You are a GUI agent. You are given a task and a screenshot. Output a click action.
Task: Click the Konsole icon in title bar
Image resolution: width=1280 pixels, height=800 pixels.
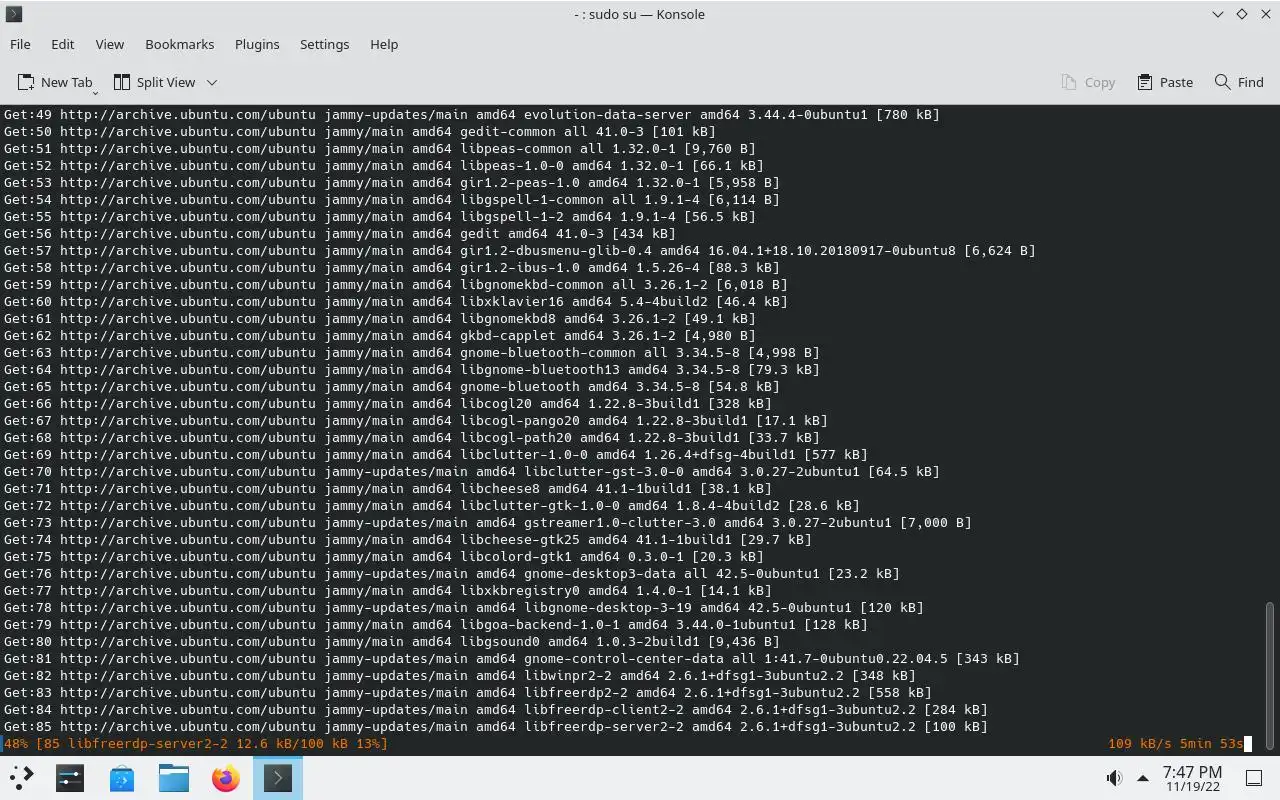coord(14,14)
